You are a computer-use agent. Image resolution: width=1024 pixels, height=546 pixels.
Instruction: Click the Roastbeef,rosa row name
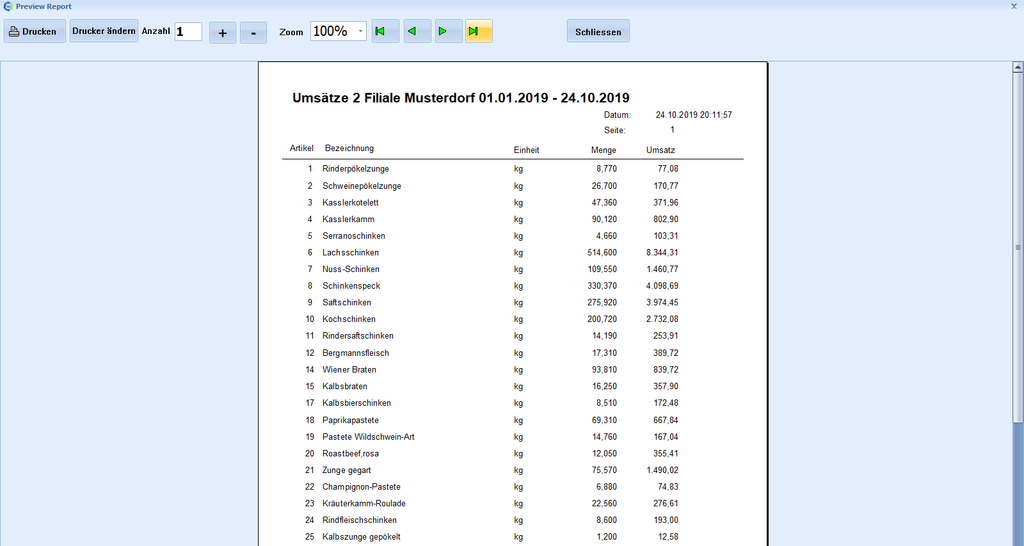[351, 454]
